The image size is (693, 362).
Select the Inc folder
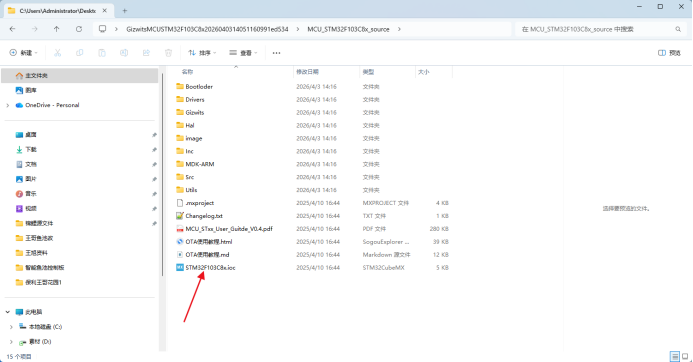pyautogui.click(x=185, y=151)
